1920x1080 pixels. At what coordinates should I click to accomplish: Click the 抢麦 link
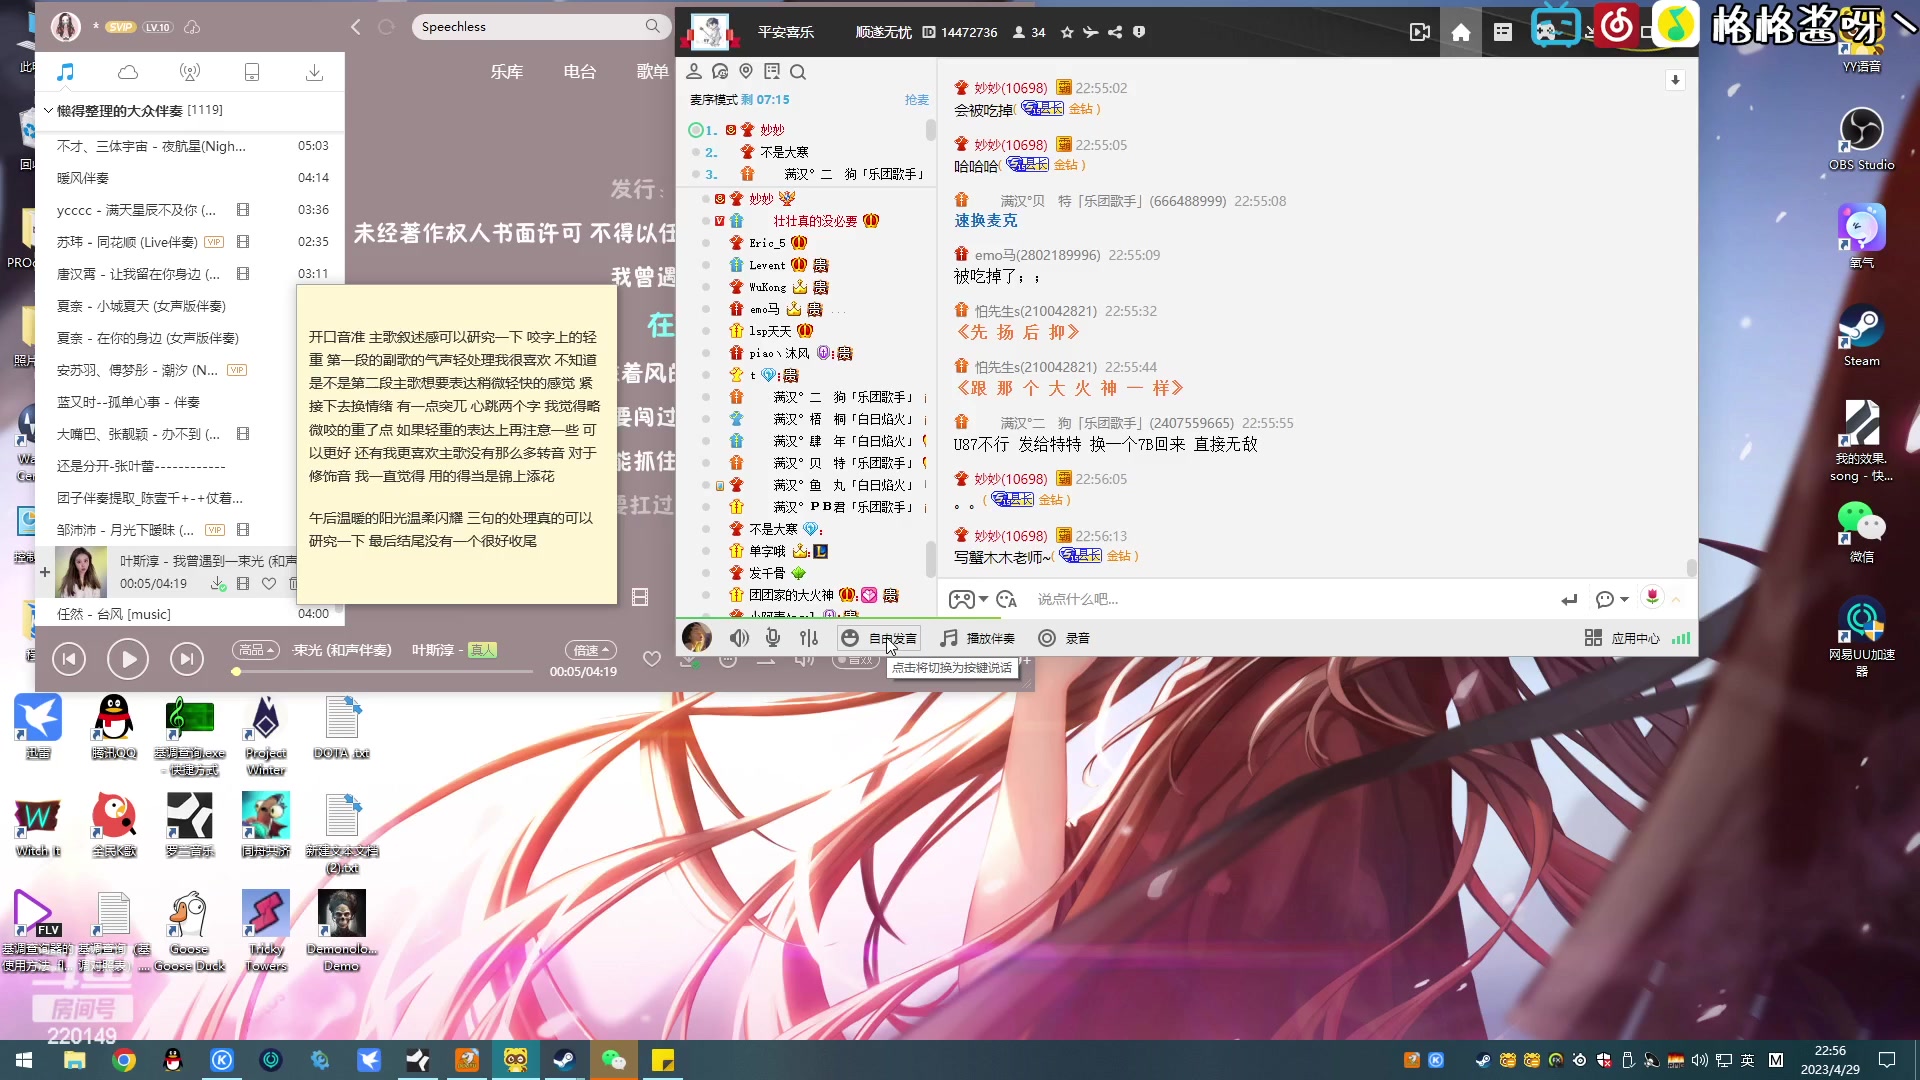coord(916,100)
